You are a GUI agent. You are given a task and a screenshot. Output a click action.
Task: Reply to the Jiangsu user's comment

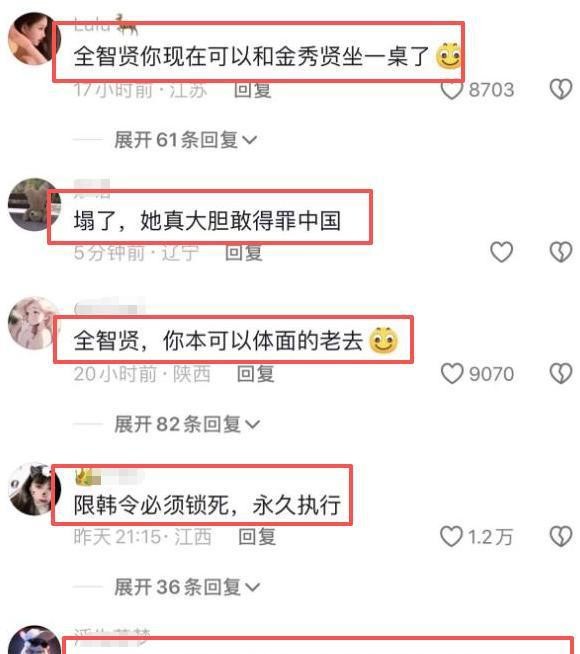coord(252,90)
